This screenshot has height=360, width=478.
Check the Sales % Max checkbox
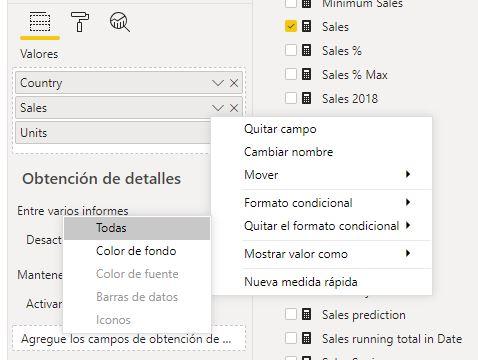click(x=291, y=74)
